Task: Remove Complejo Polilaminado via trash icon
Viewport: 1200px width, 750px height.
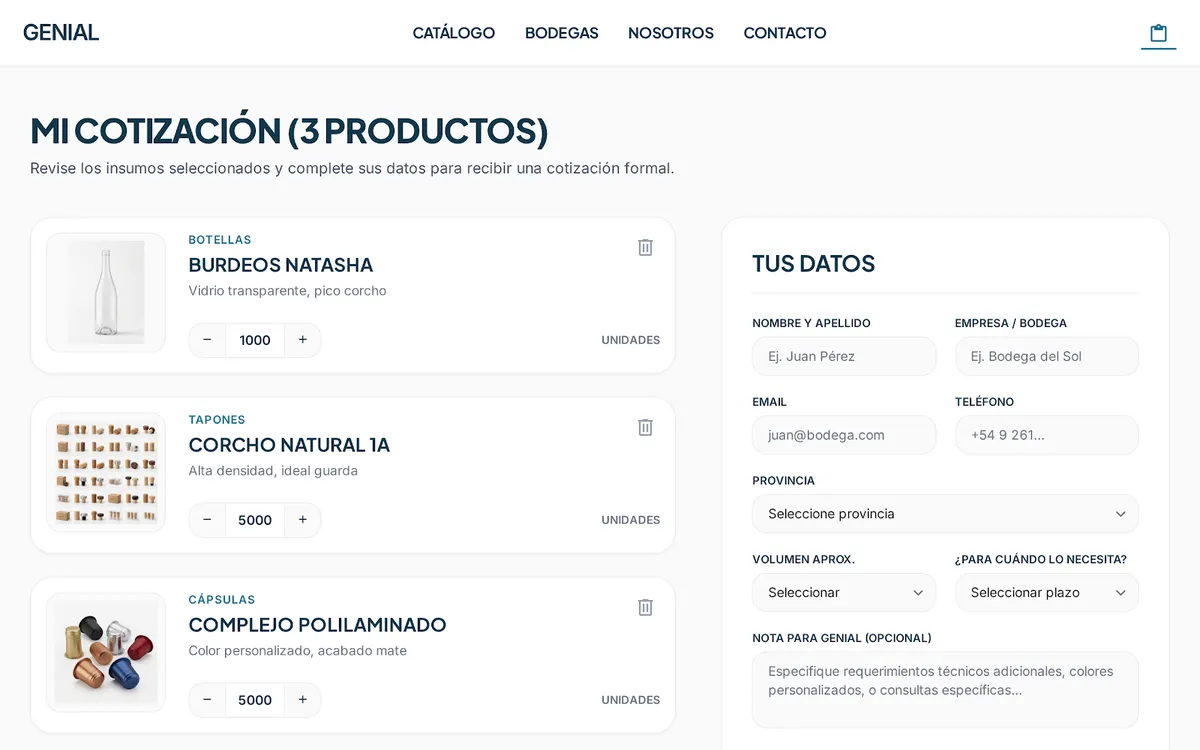Action: [645, 607]
